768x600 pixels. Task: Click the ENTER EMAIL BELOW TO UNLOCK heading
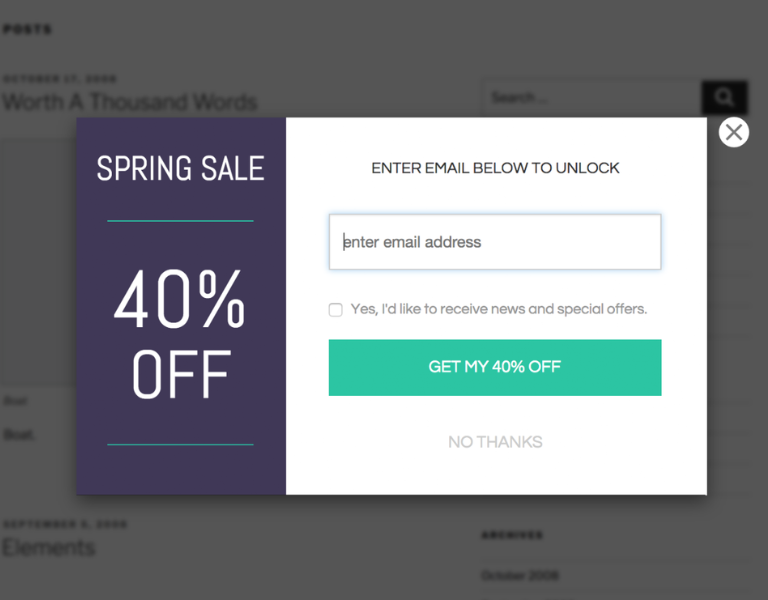[x=495, y=168]
